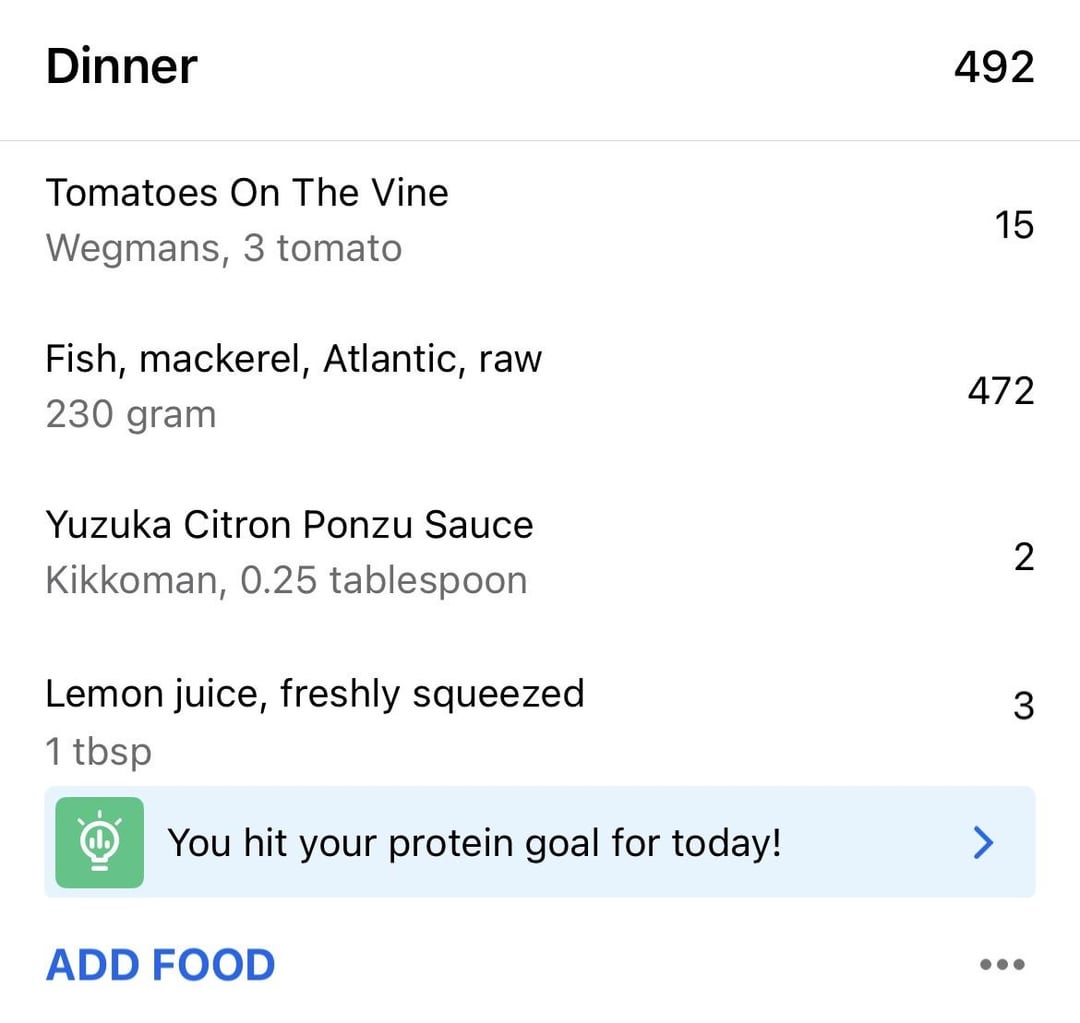The image size is (1080, 1023).
Task: Tap the green lightbulb insight icon
Action: pyautogui.click(x=99, y=843)
